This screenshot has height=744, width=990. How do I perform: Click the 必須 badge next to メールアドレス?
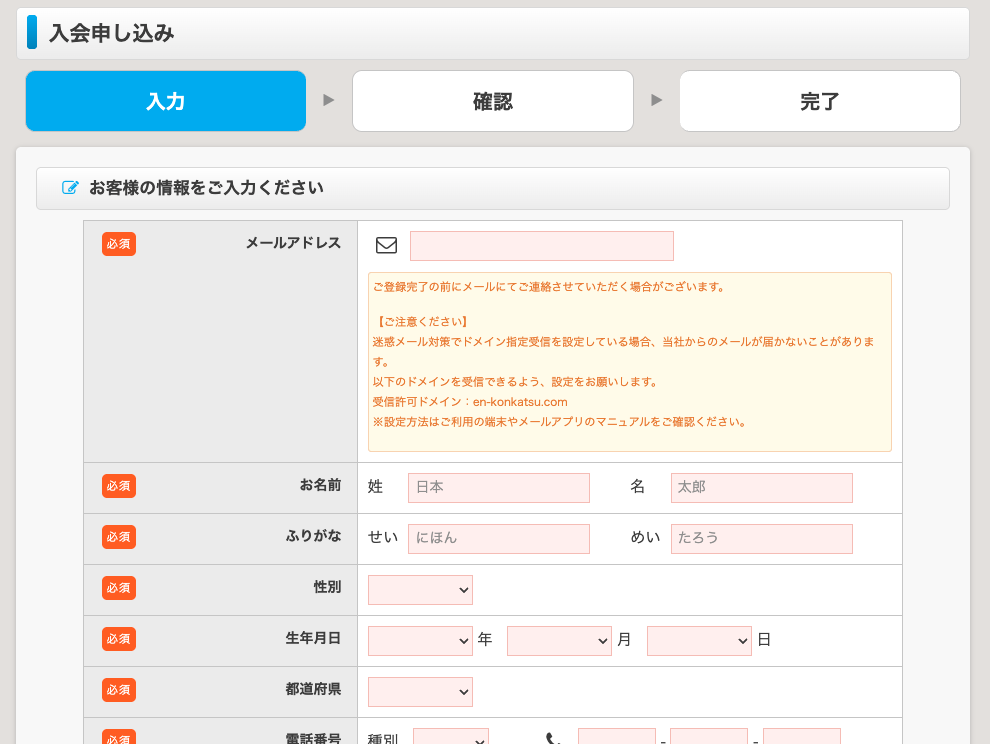pyautogui.click(x=118, y=243)
